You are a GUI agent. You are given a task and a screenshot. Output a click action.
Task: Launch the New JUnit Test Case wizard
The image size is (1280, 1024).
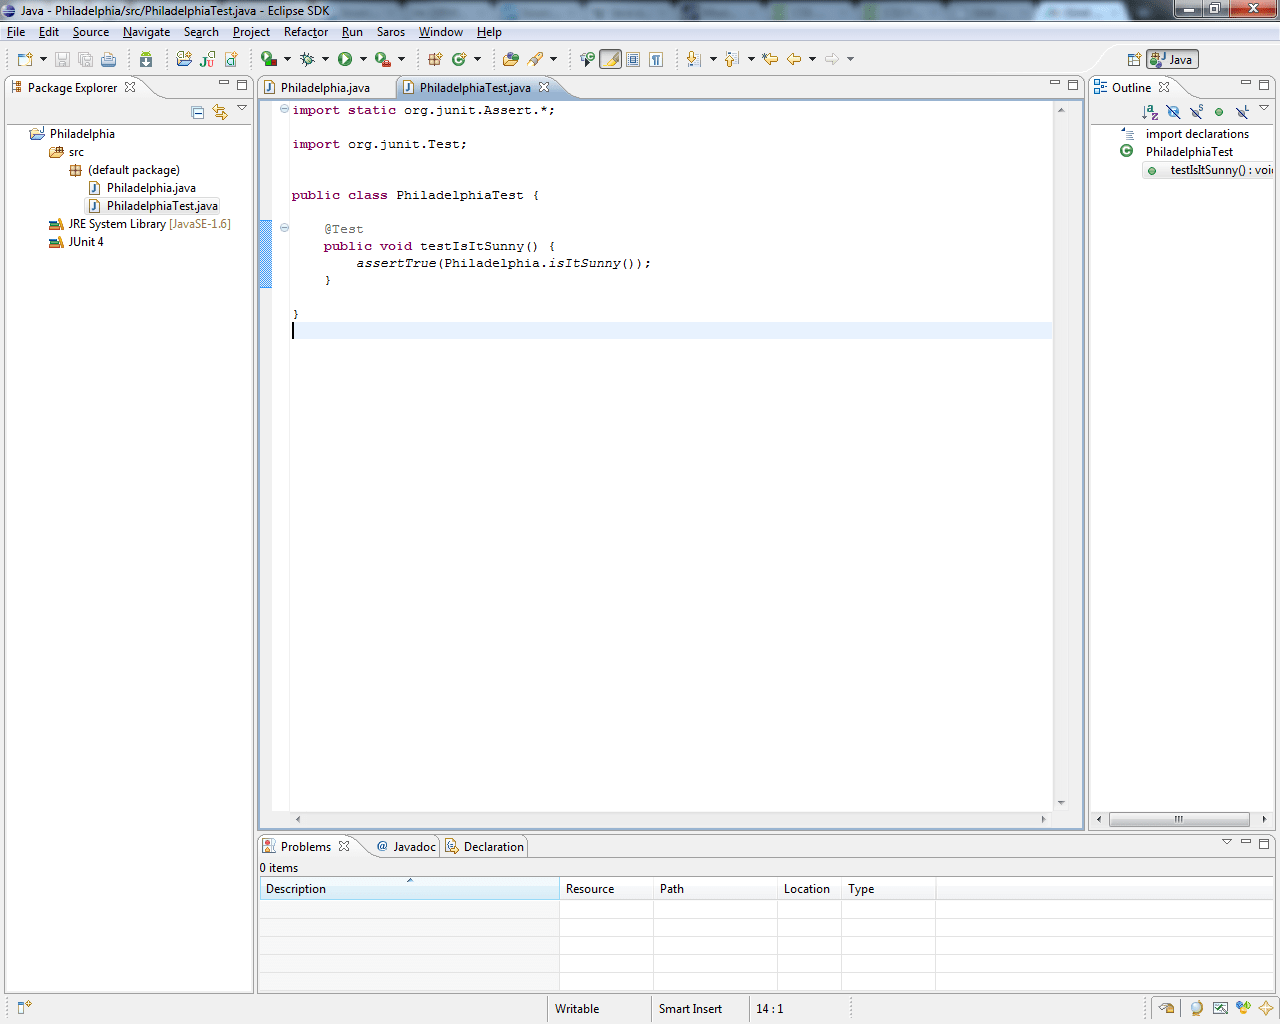pyautogui.click(x=206, y=59)
